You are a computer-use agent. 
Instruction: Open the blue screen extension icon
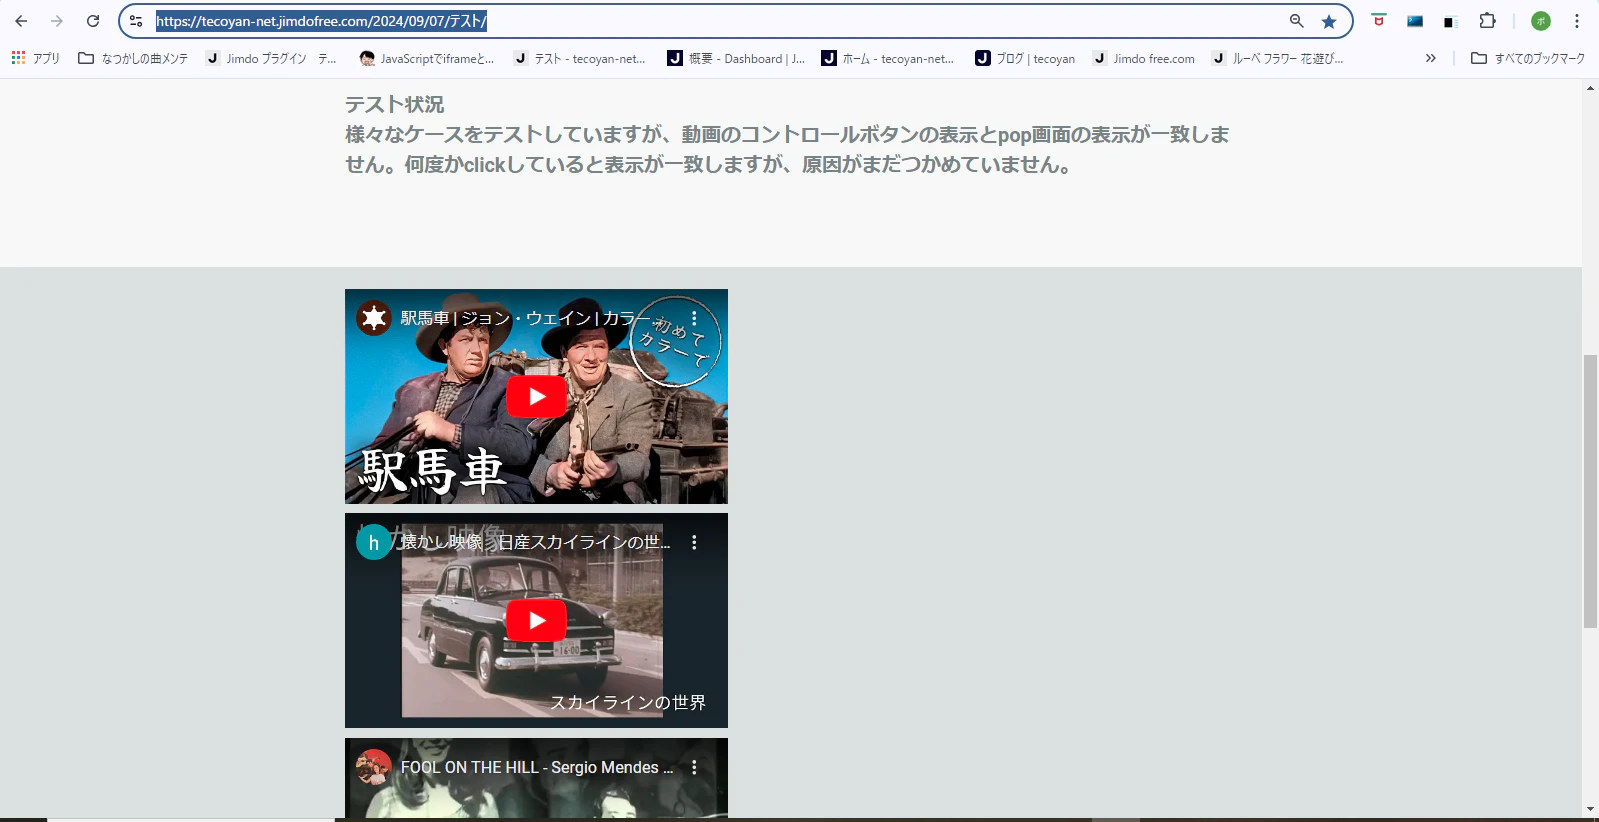click(x=1415, y=21)
